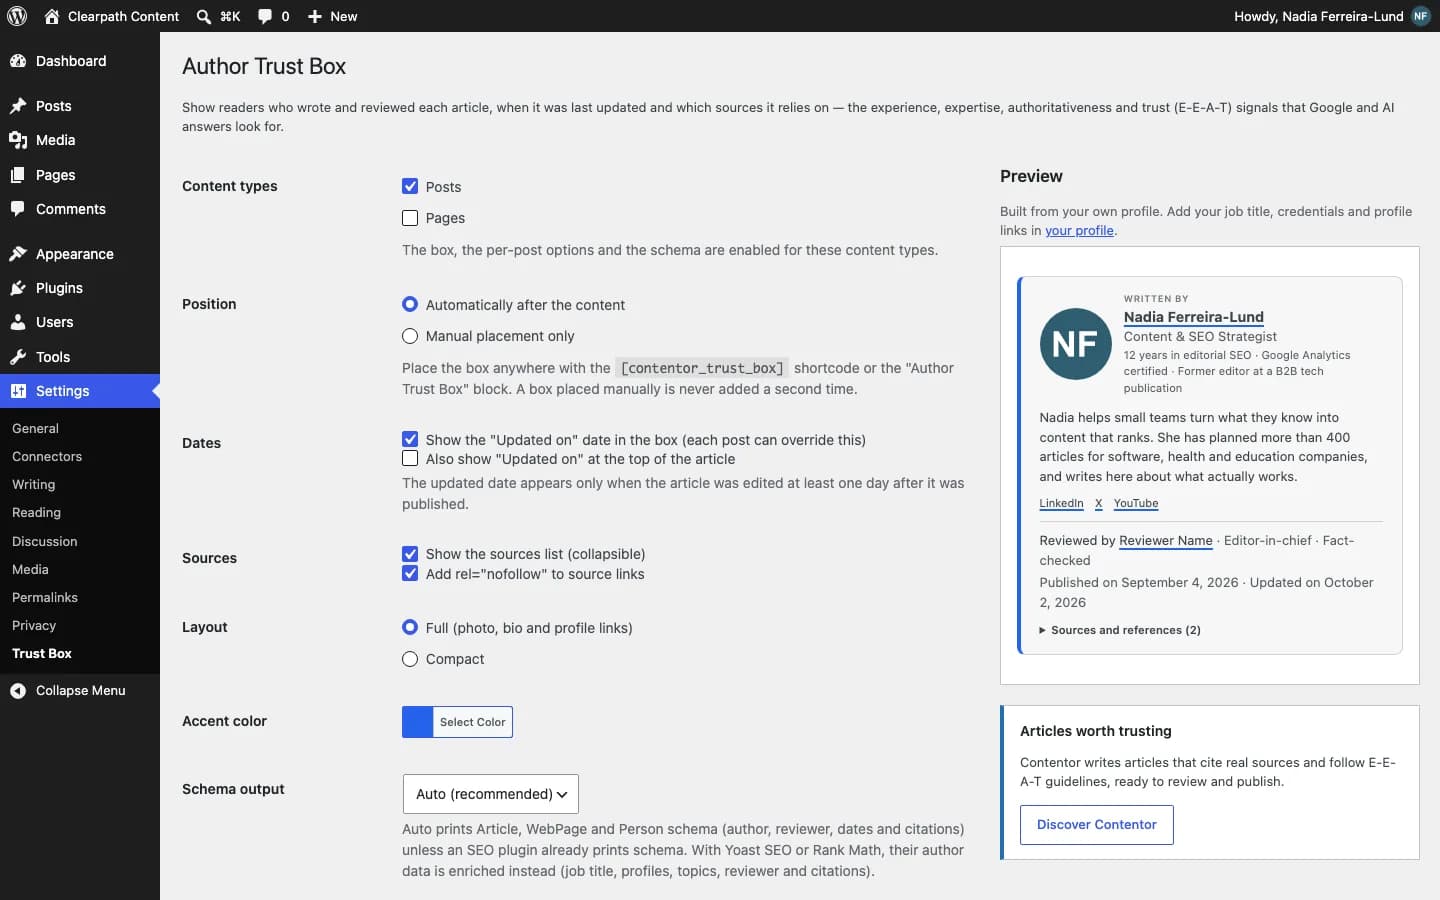Click the Plugins plug icon
The width and height of the screenshot is (1440, 900).
tap(18, 288)
